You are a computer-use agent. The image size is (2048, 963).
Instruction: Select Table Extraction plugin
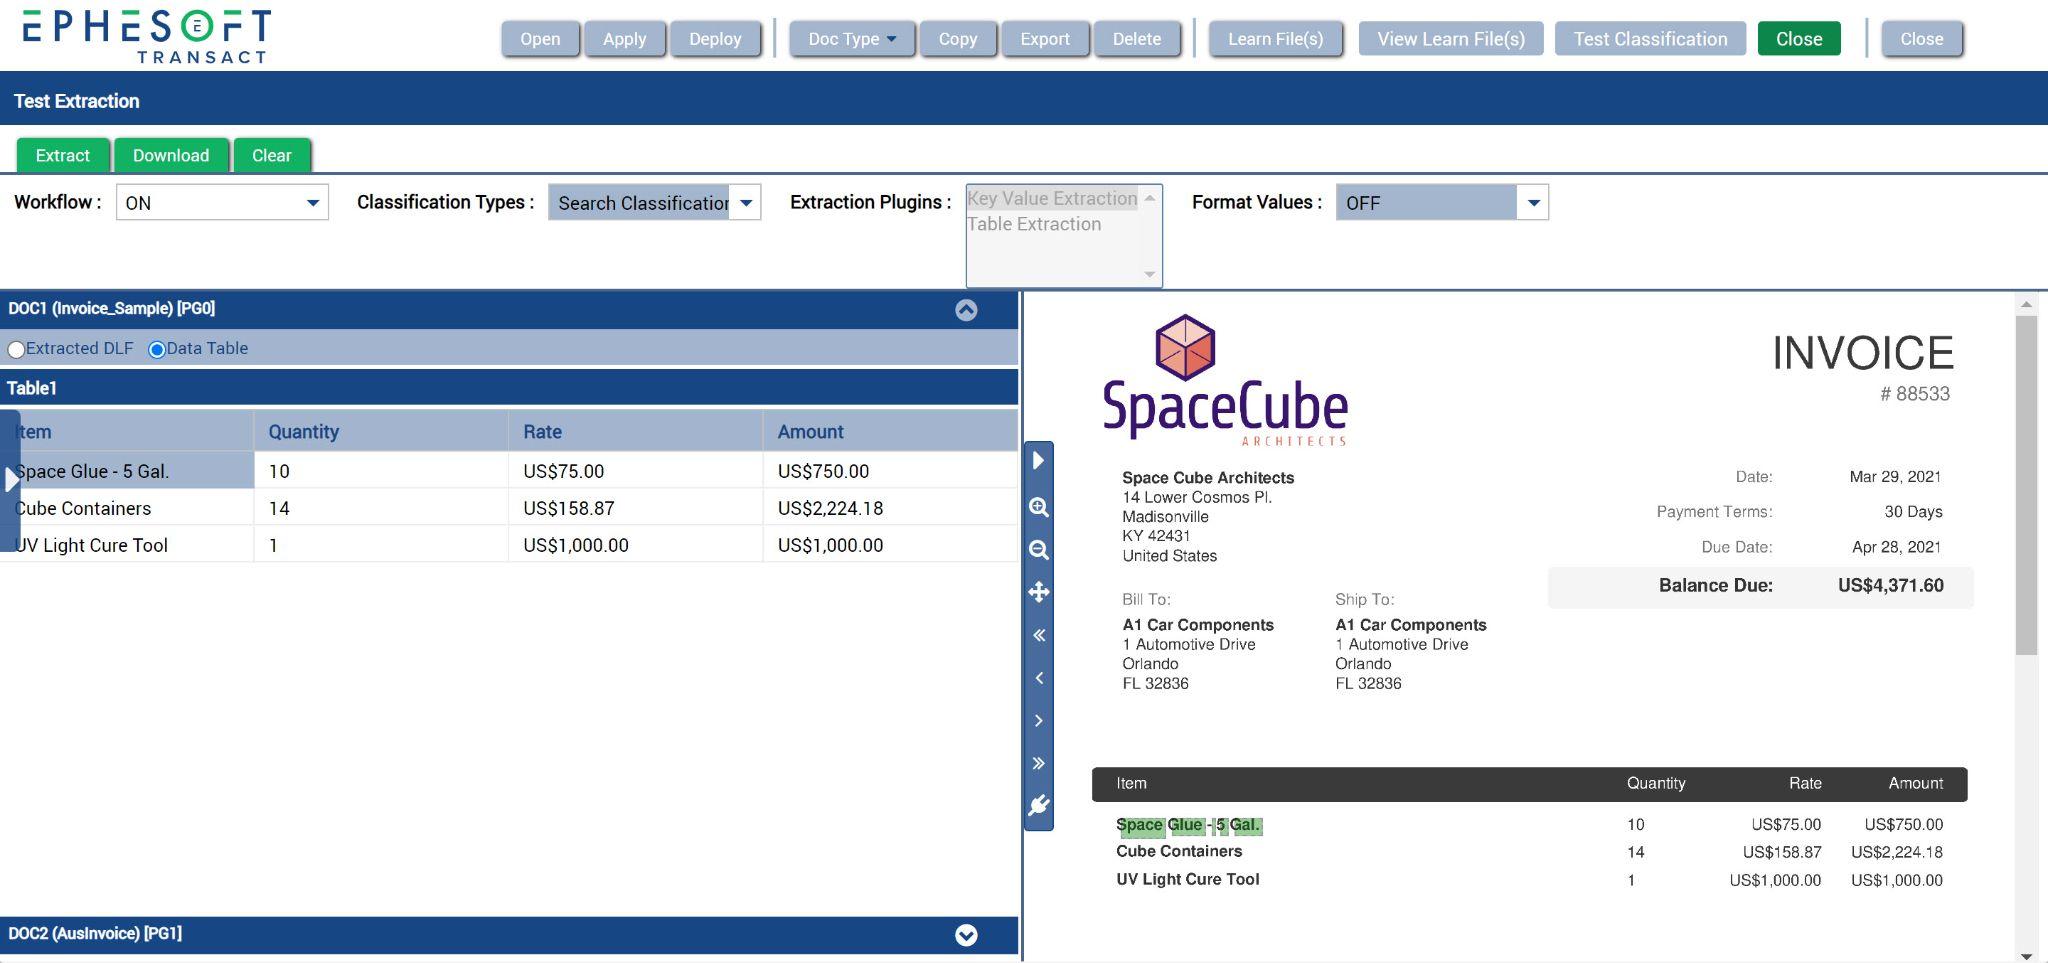click(1034, 224)
